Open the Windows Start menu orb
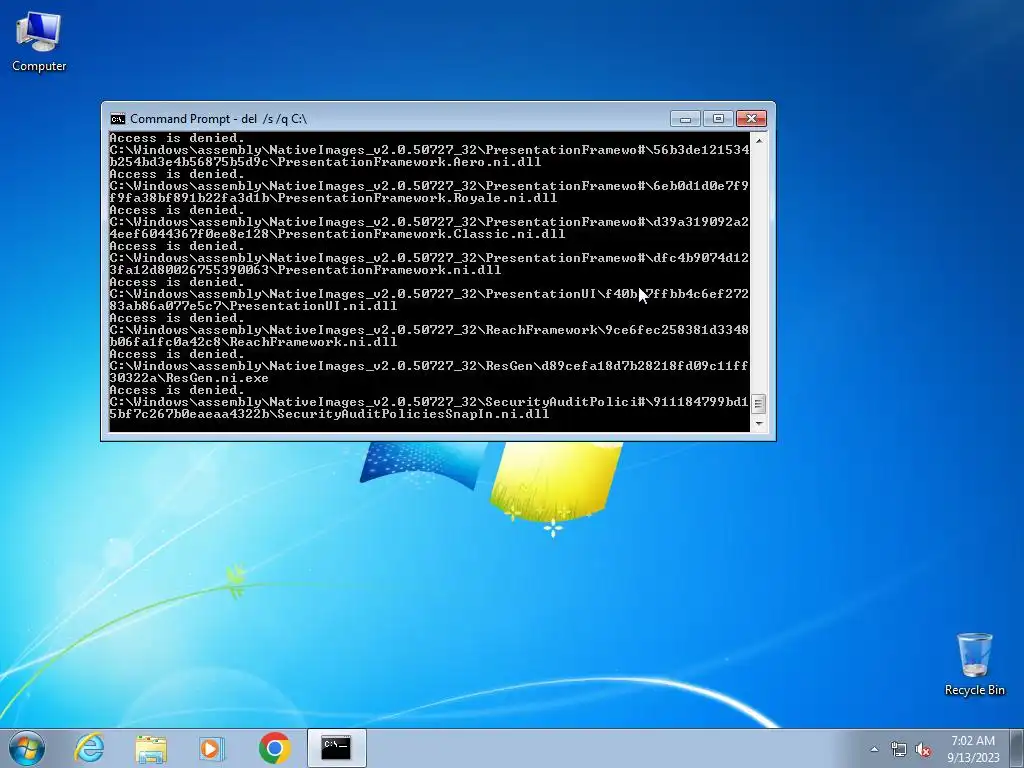This screenshot has width=1024, height=768. (27, 748)
